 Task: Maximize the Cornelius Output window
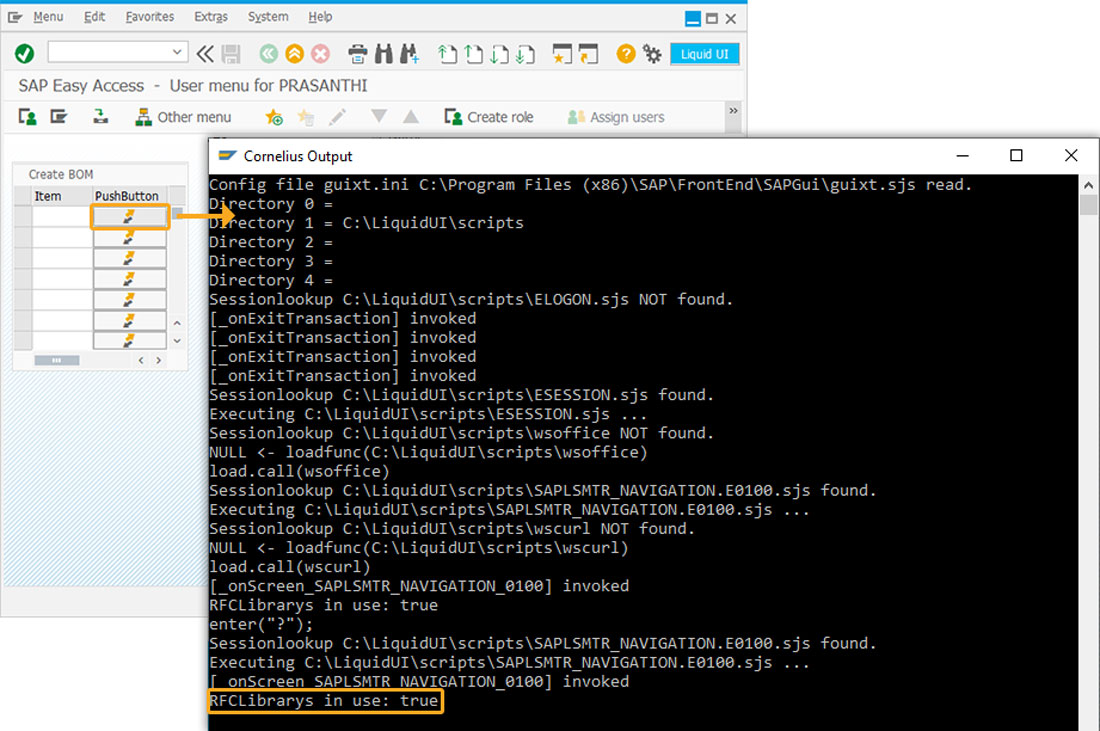[x=1016, y=155]
